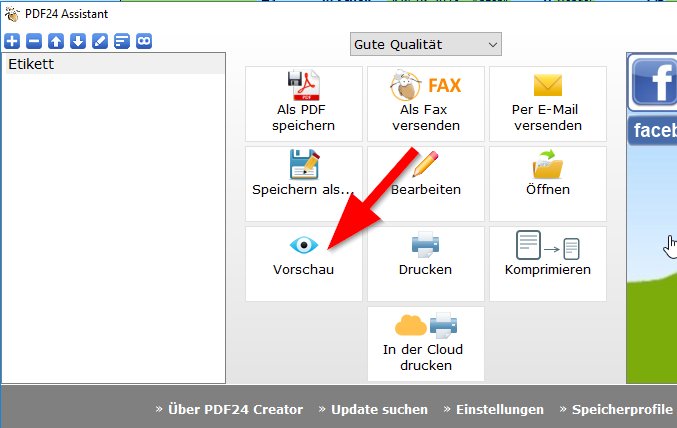The image size is (677, 428).
Task: Click the pencil rename toolbar icon
Action: point(100,41)
